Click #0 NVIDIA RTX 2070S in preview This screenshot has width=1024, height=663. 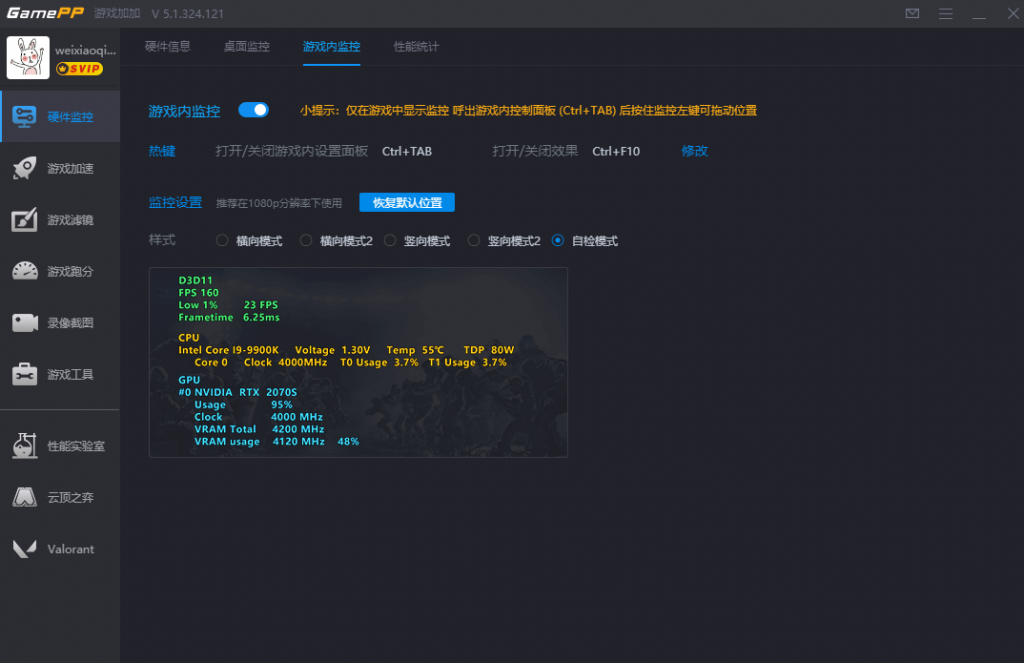pyautogui.click(x=238, y=392)
